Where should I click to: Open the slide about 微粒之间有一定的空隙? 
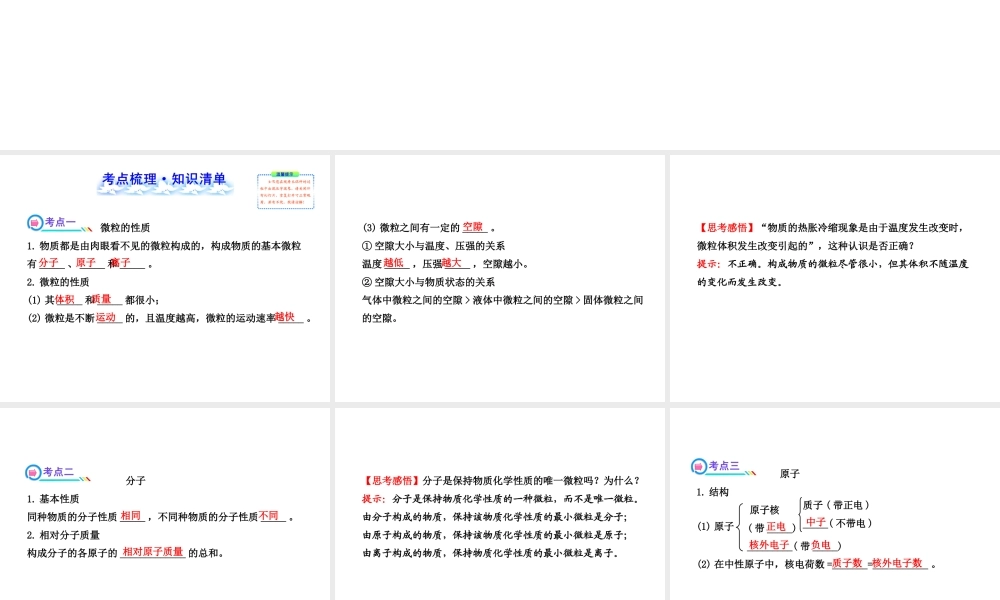coord(499,278)
